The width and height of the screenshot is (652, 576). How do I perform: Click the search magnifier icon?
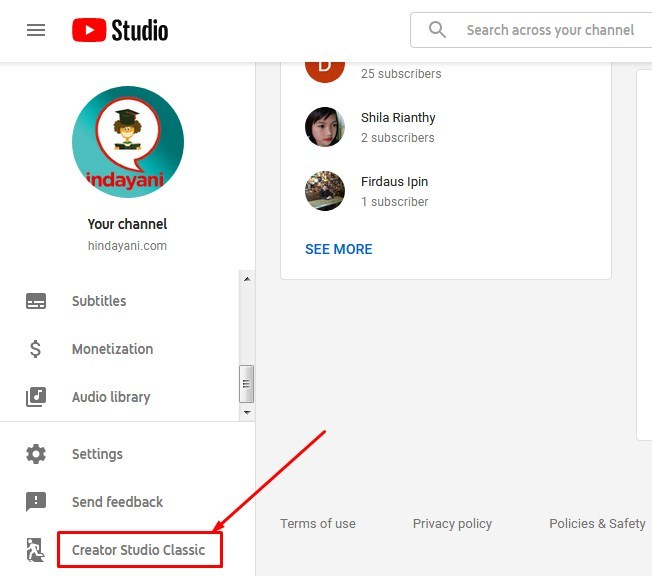(x=437, y=30)
